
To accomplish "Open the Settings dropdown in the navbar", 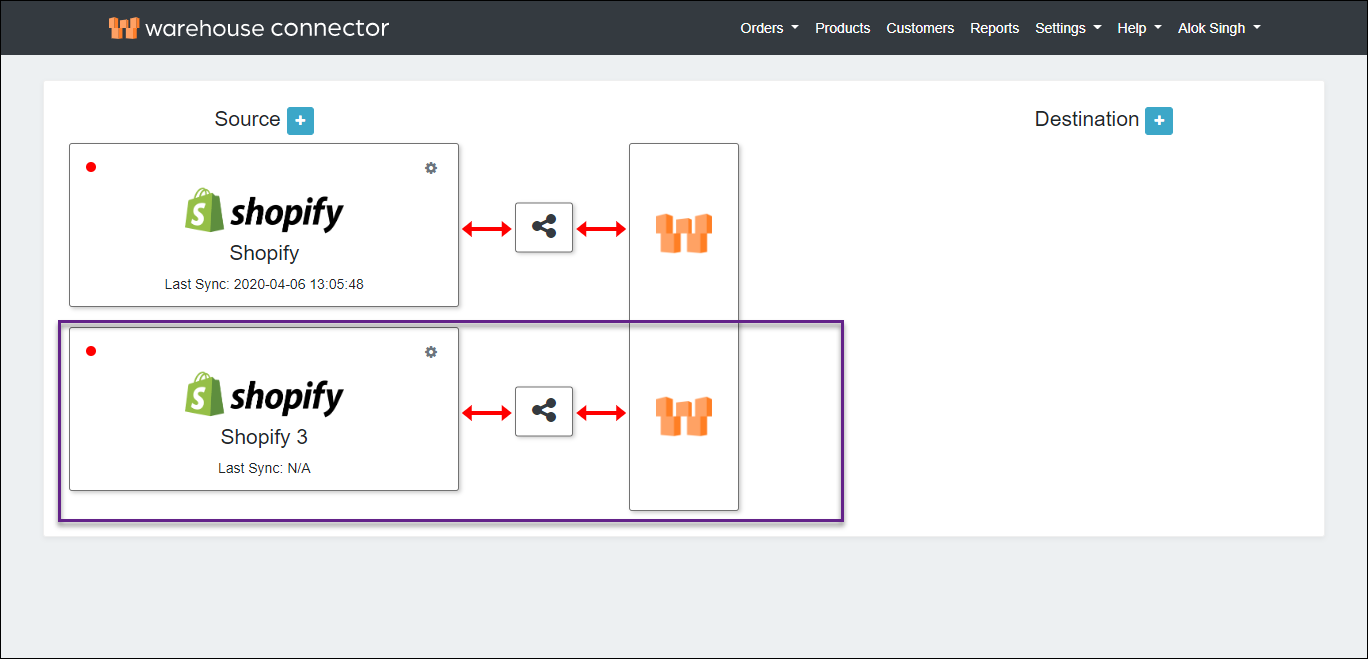I will [x=1067, y=28].
